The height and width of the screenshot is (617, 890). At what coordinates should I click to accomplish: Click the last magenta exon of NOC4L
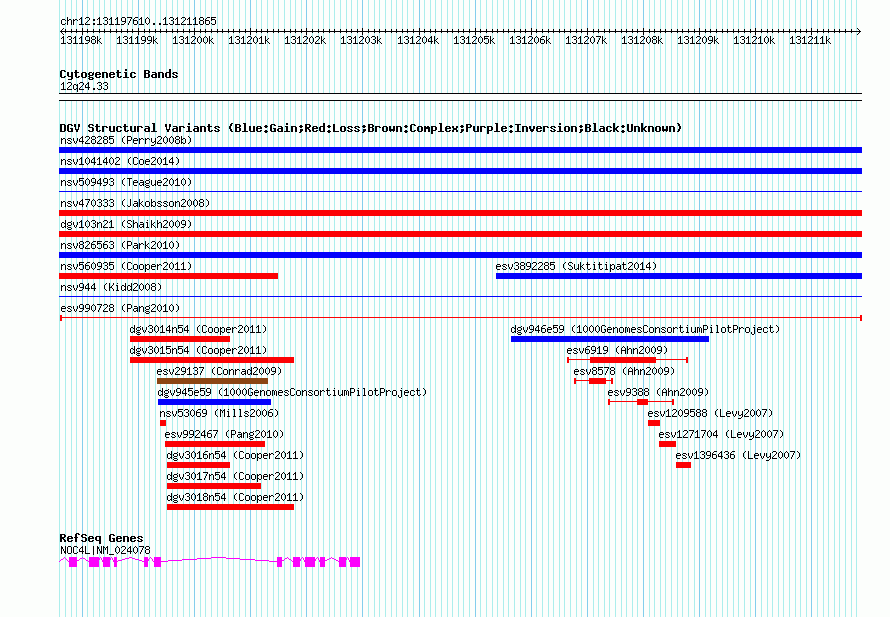pyautogui.click(x=355, y=562)
